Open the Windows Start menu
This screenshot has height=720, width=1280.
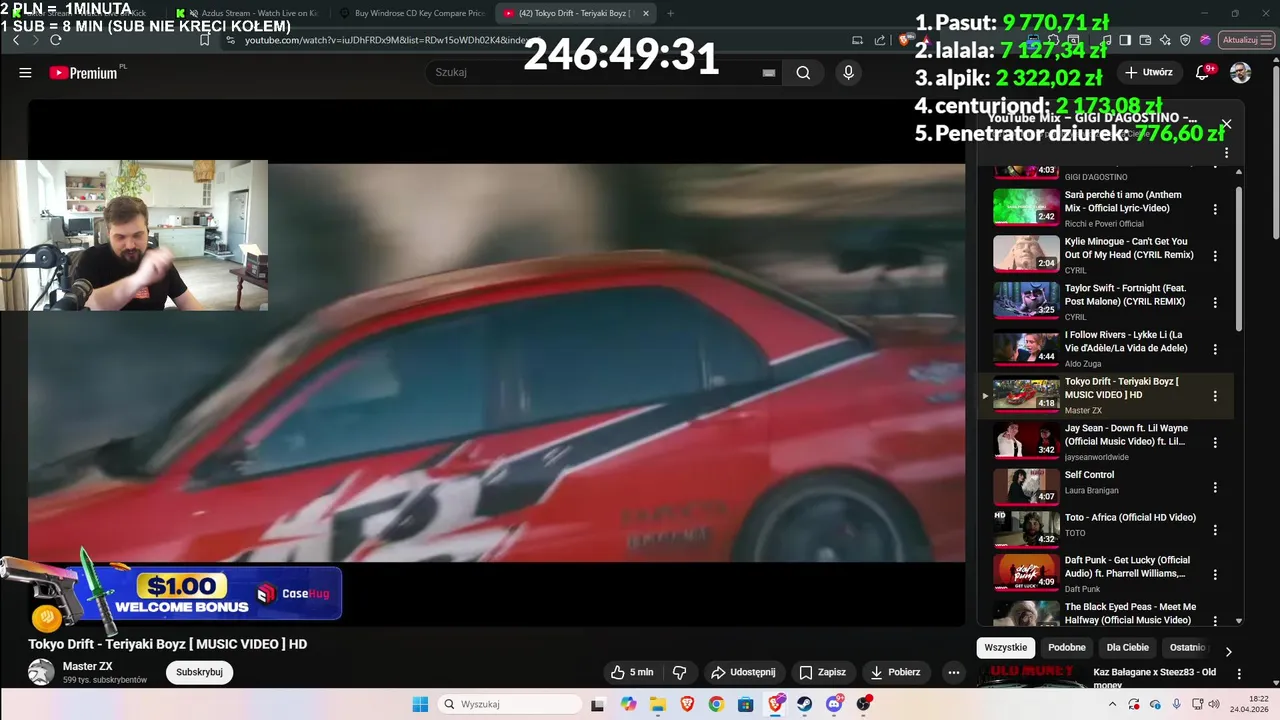coord(420,704)
